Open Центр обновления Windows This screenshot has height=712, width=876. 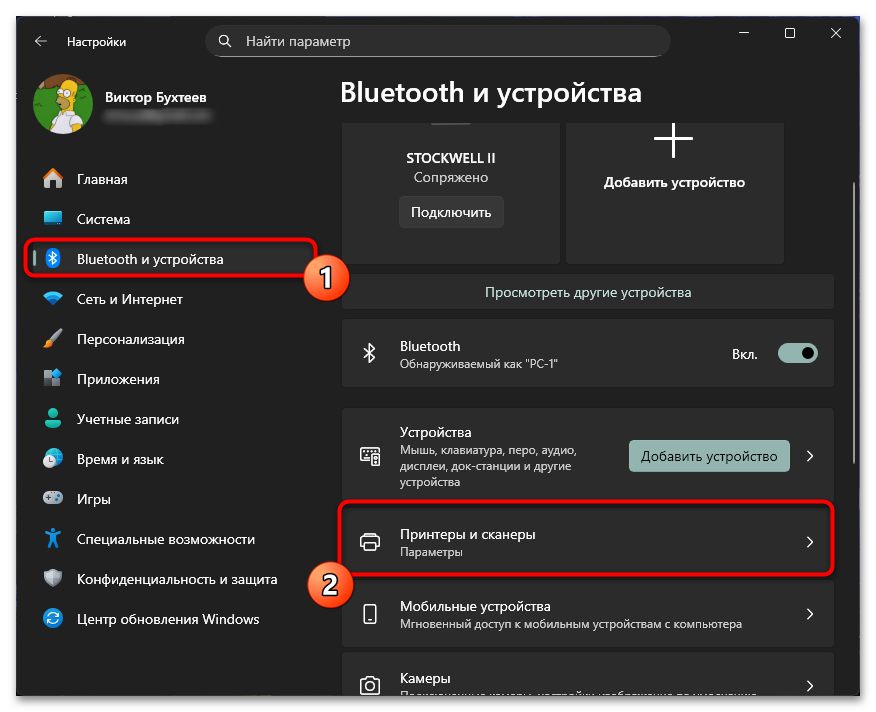click(x=170, y=619)
